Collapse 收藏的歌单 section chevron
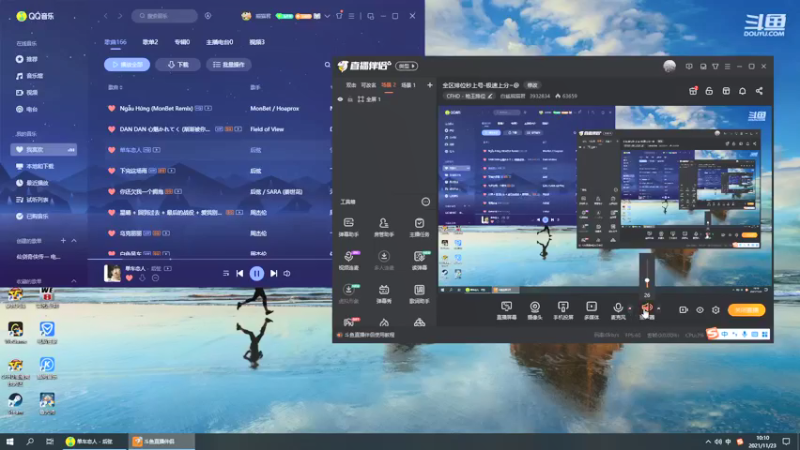The height and width of the screenshot is (450, 800). [74, 281]
